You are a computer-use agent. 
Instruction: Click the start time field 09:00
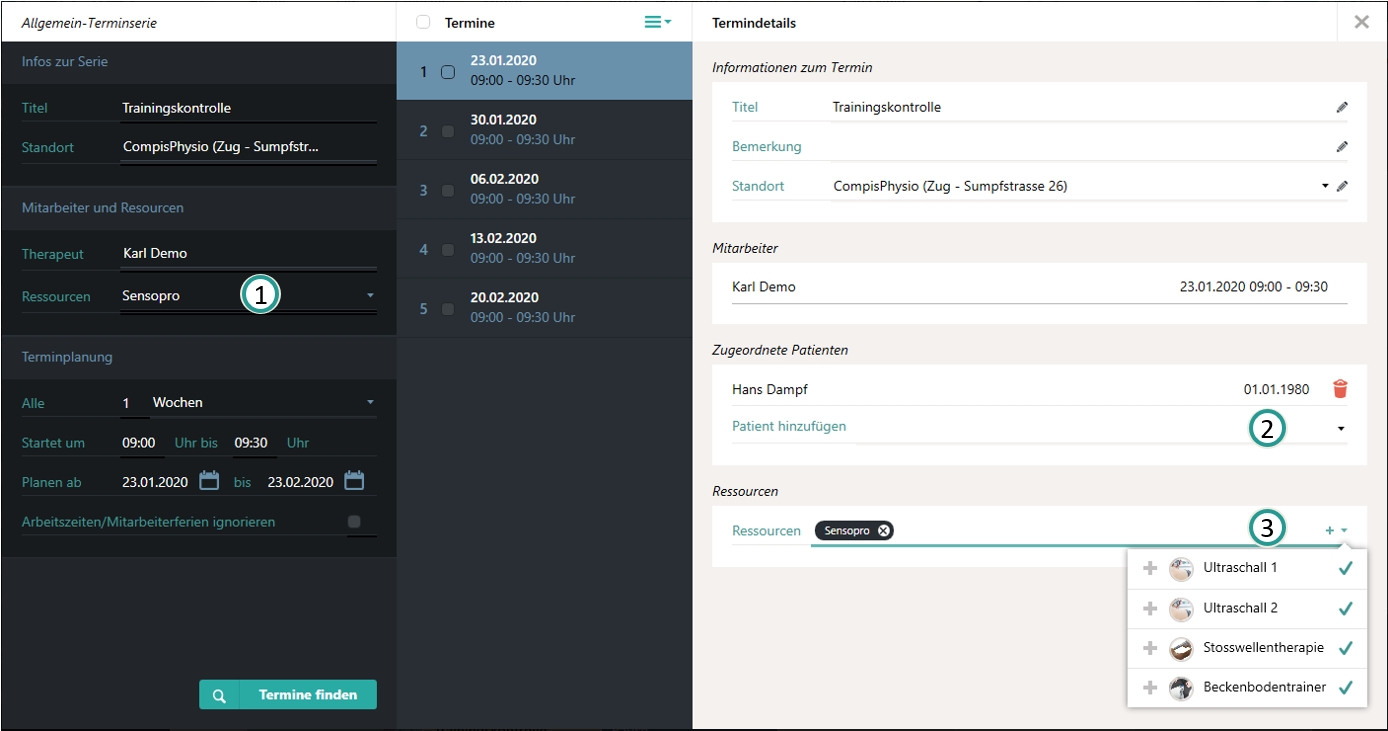pos(138,443)
